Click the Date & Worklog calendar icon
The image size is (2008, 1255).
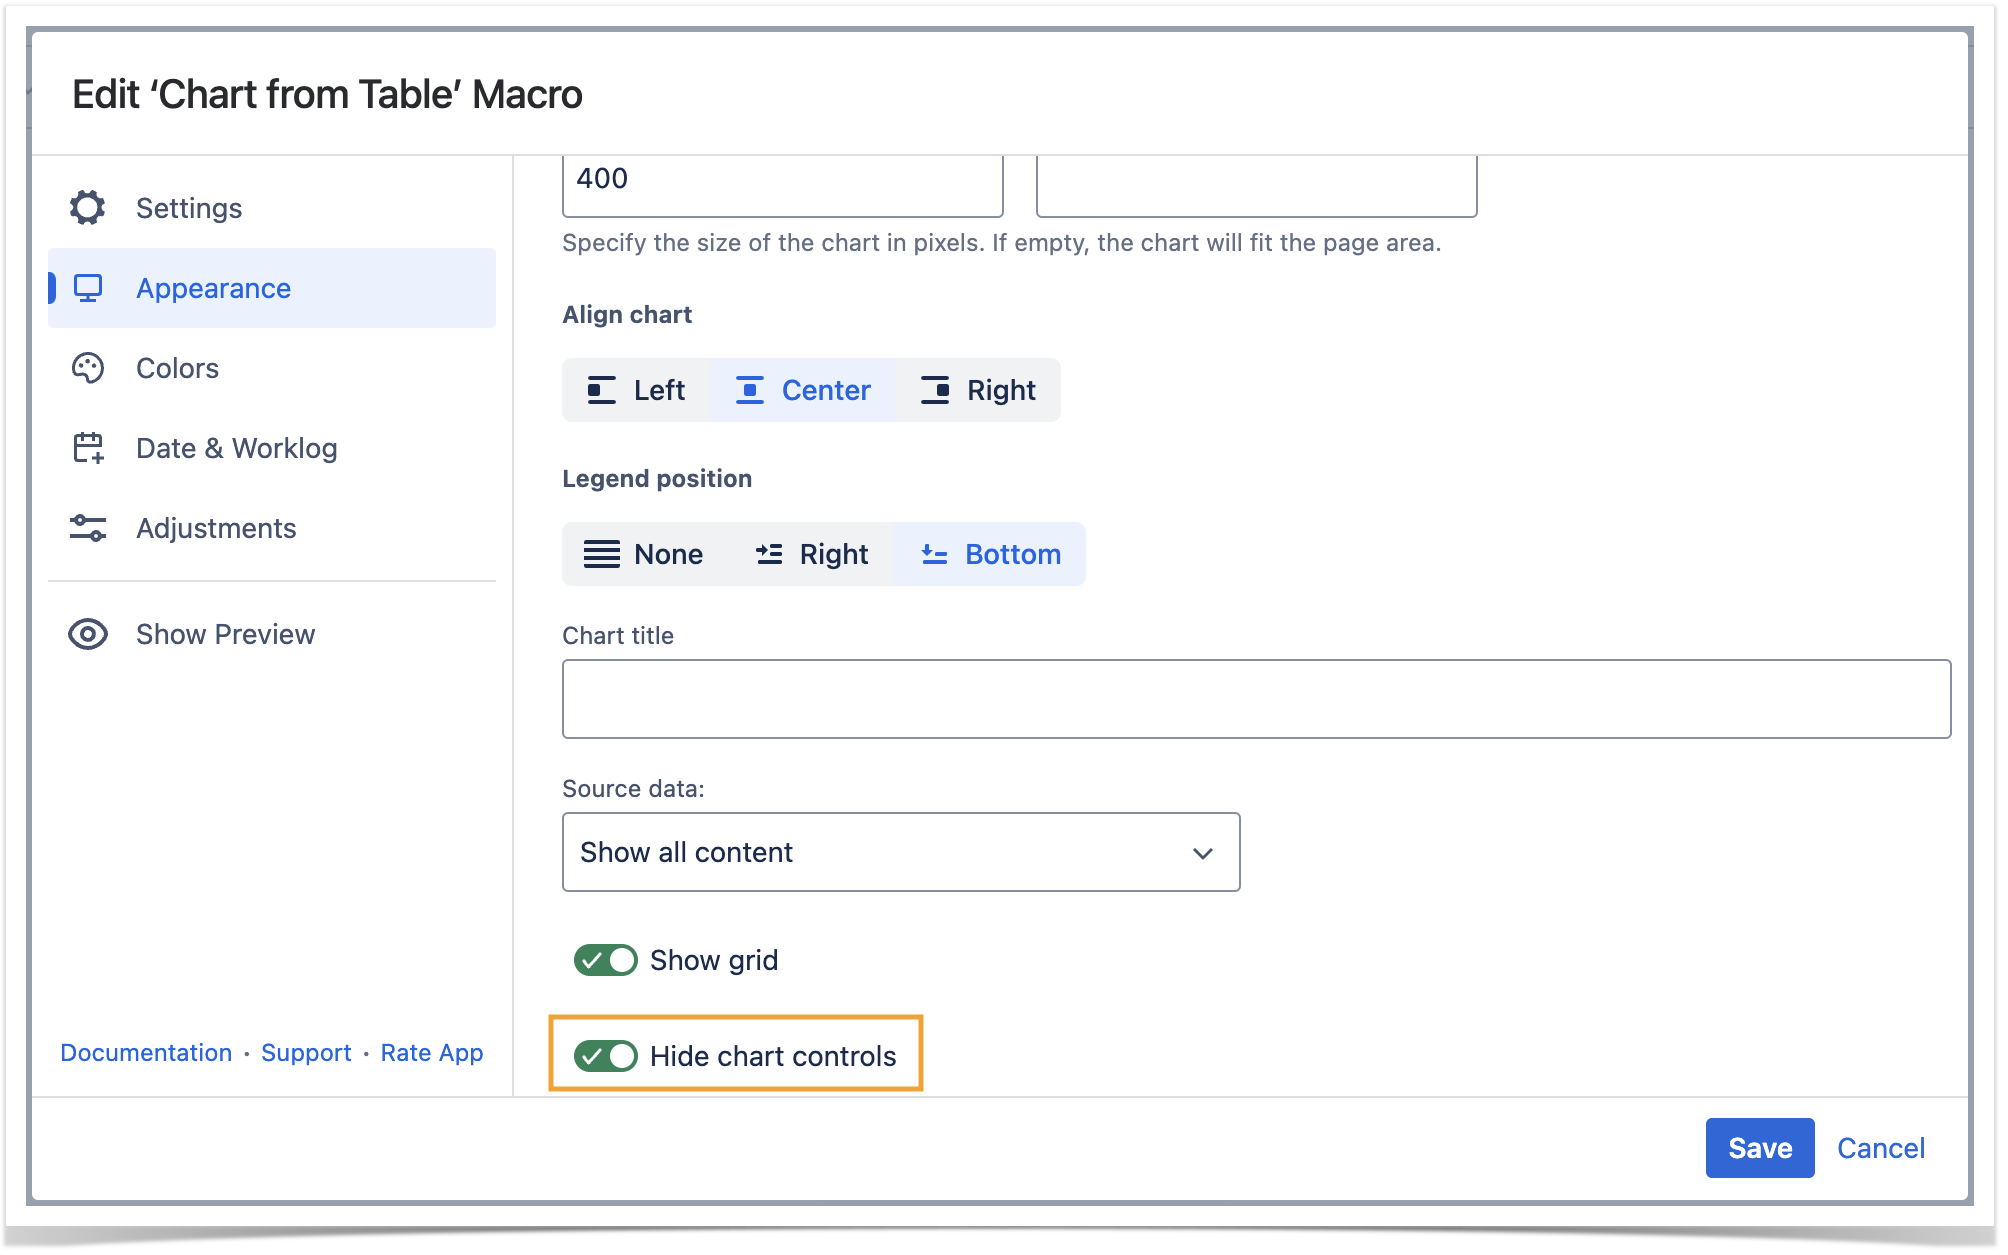[88, 448]
